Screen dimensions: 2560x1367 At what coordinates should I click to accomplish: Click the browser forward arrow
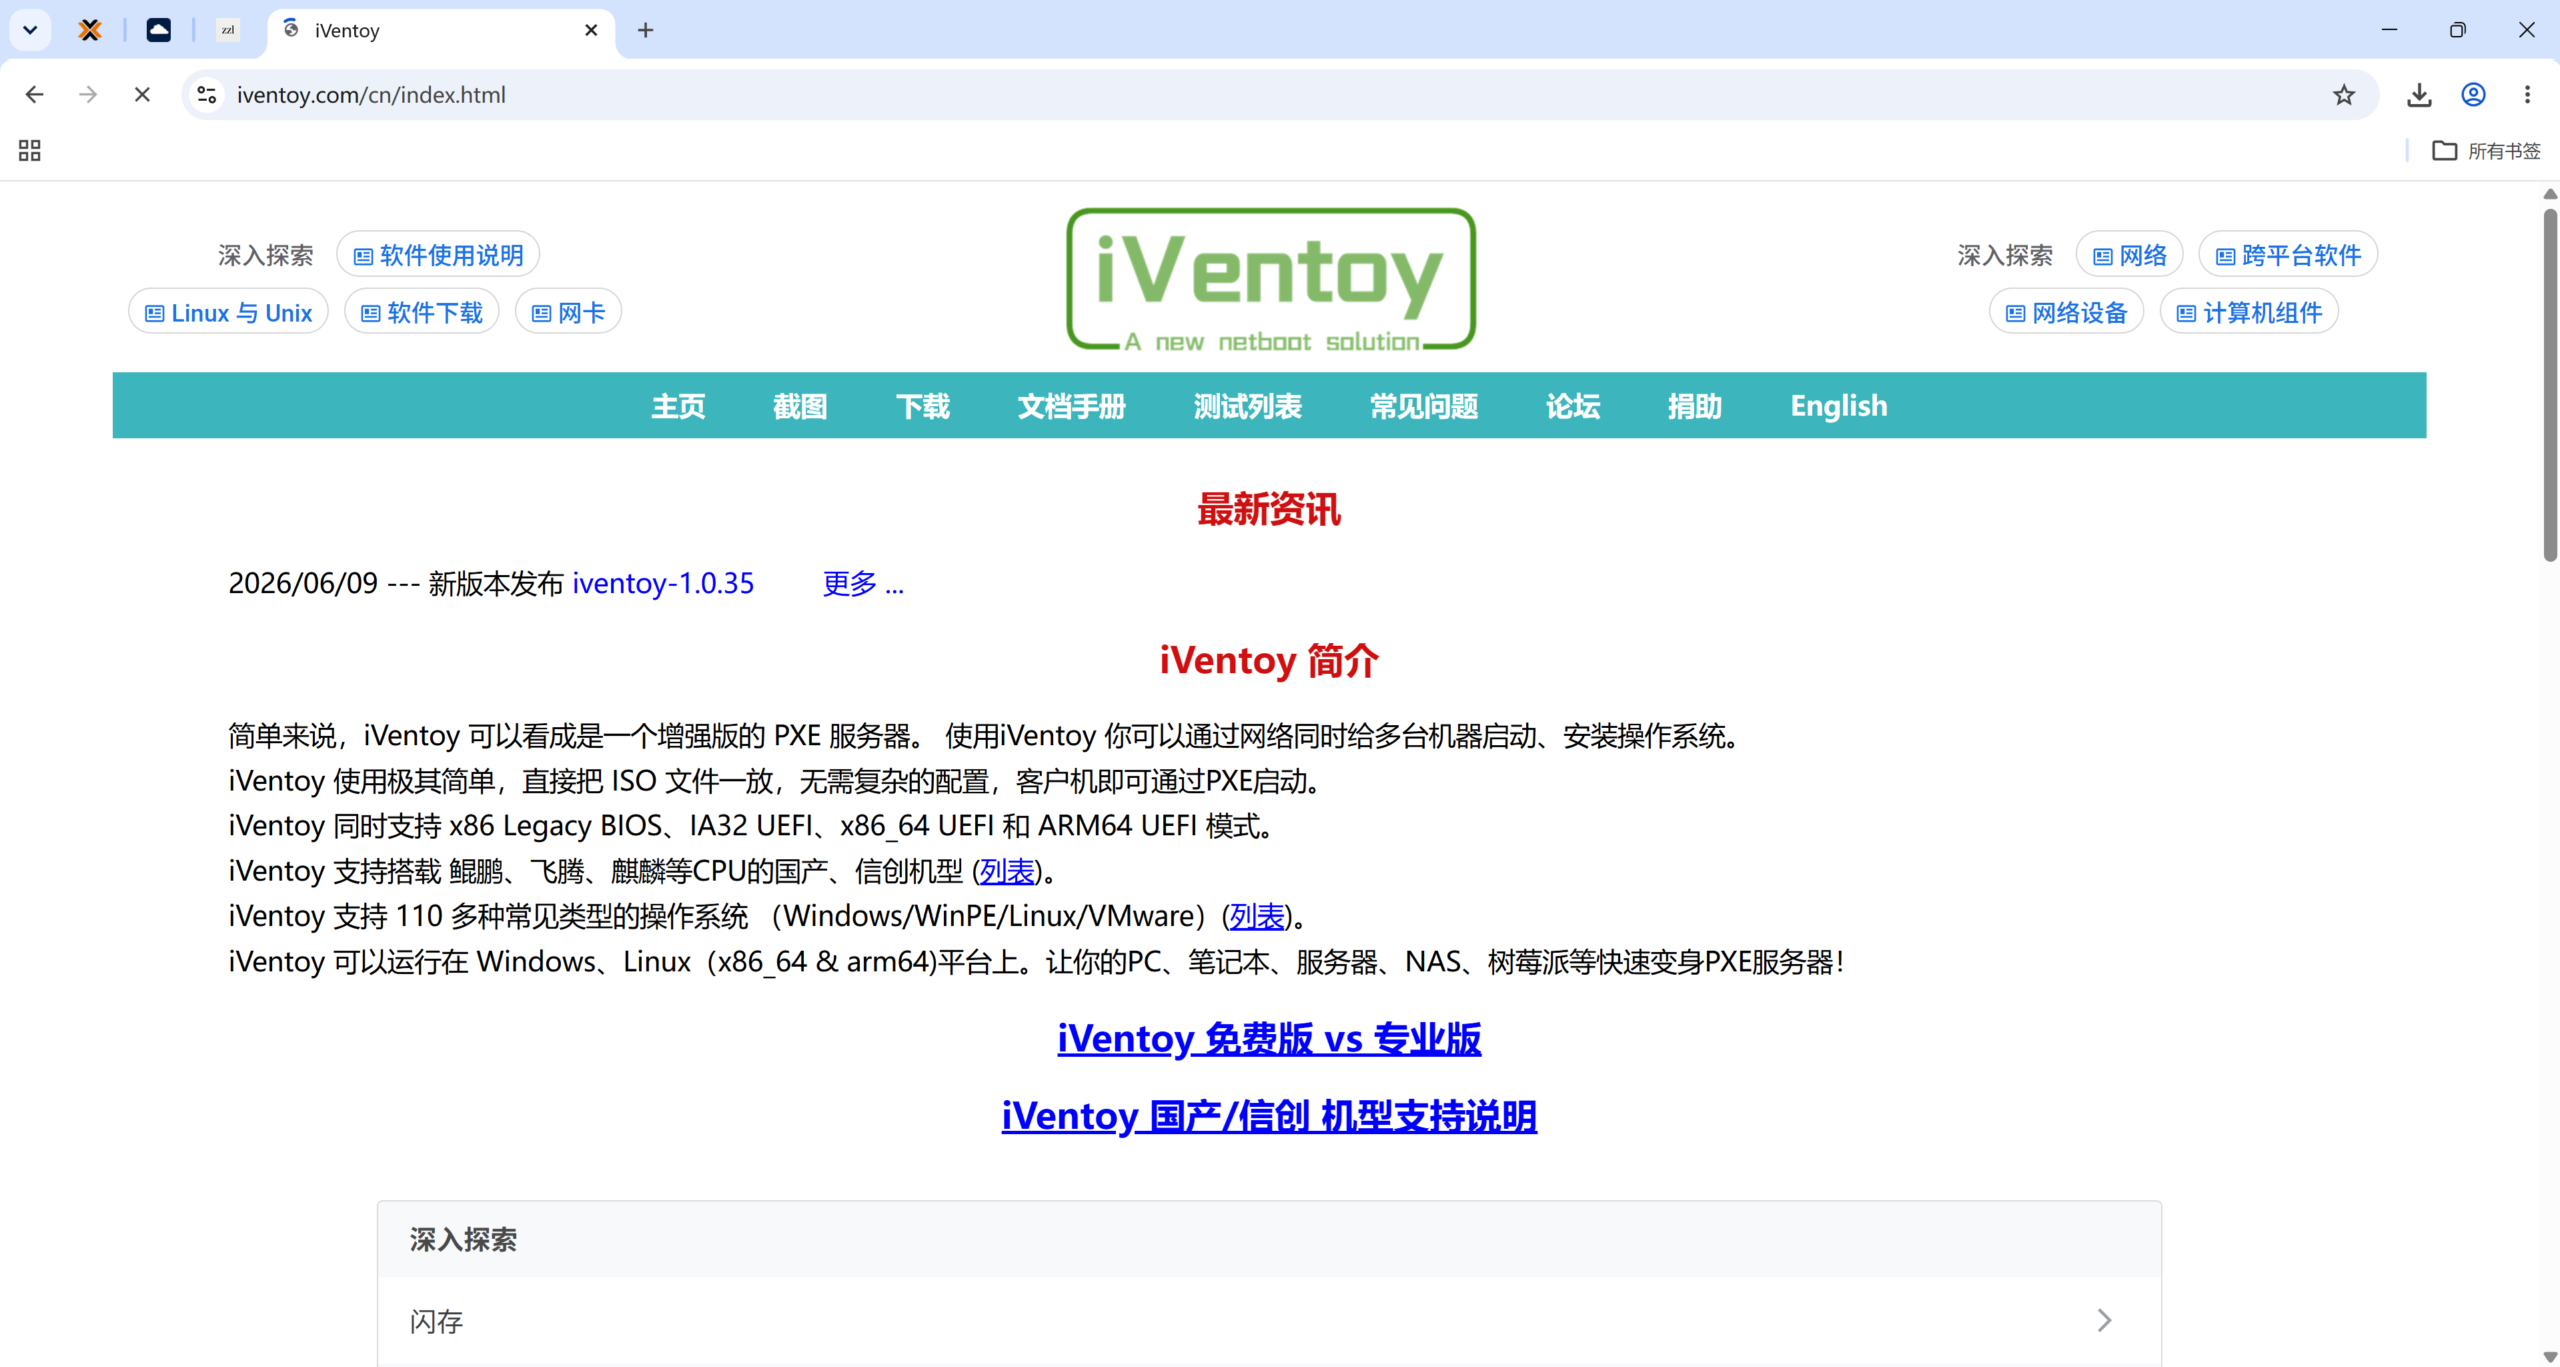point(88,94)
